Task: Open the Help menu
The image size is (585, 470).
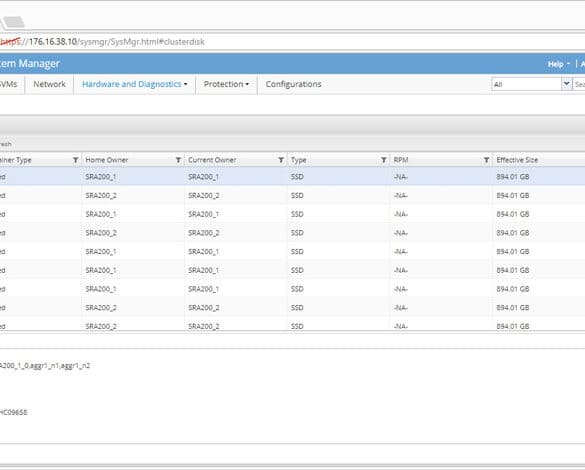Action: point(559,64)
